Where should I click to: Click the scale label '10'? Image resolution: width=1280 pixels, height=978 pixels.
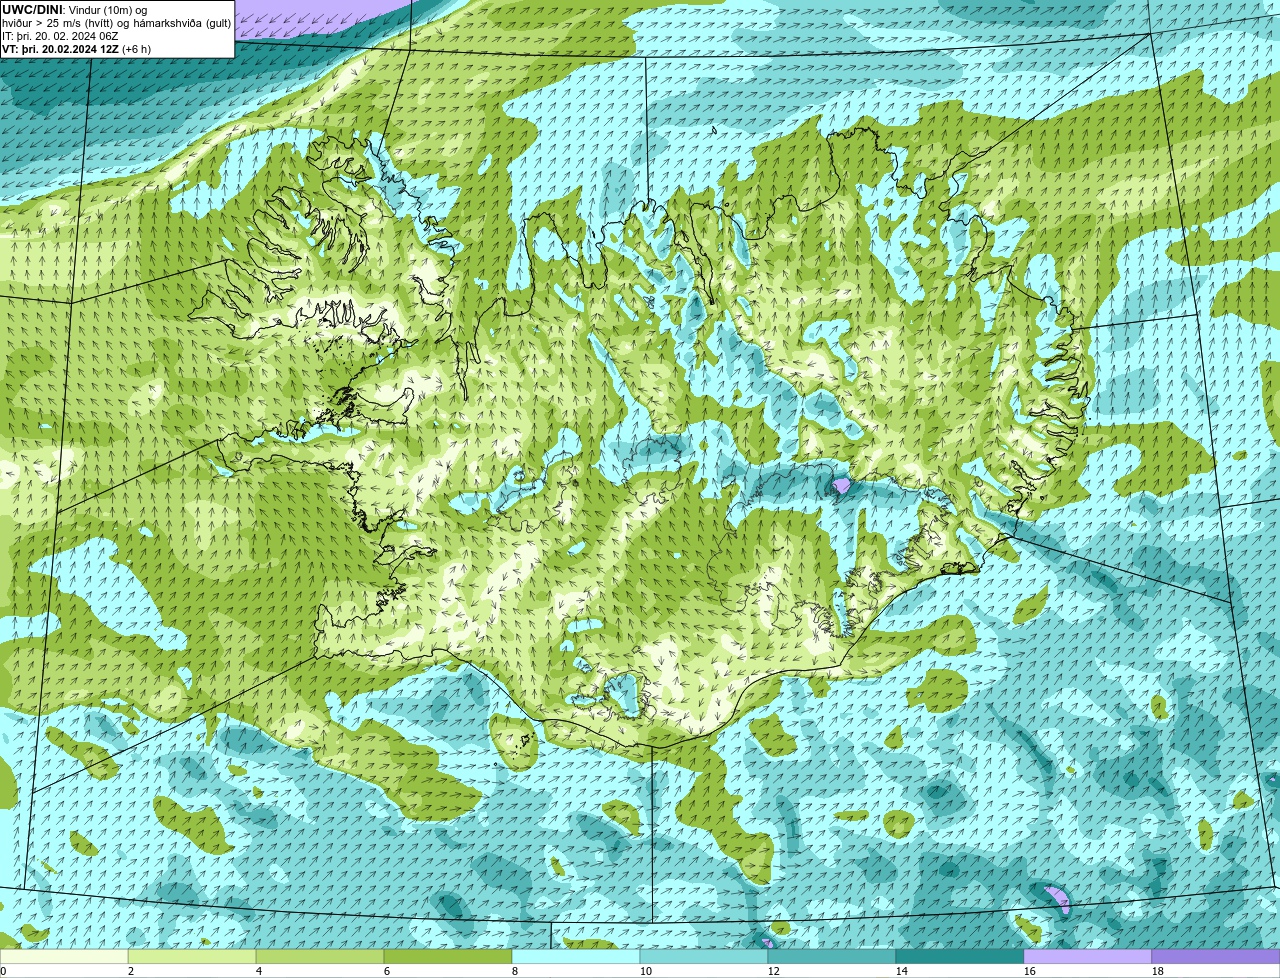pos(646,971)
